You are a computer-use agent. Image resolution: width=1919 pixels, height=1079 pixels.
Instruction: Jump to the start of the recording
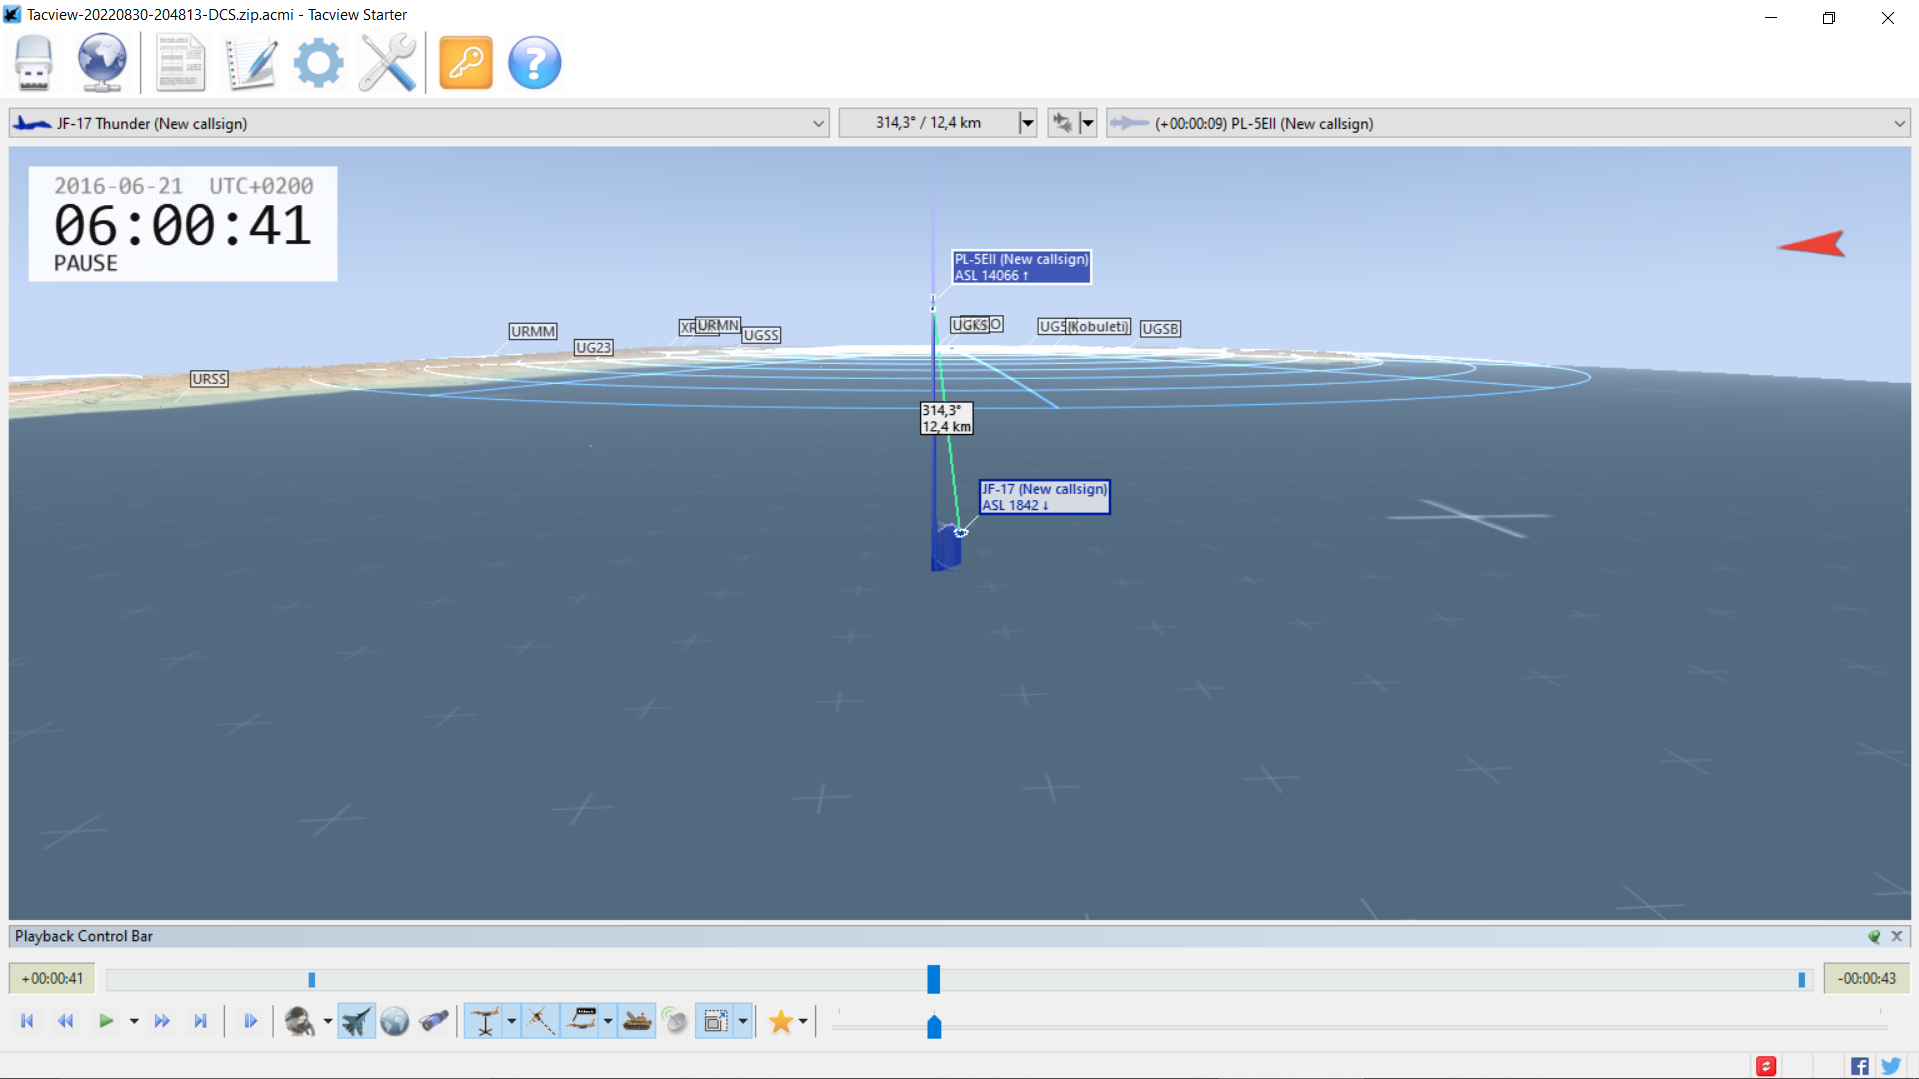pyautogui.click(x=27, y=1021)
